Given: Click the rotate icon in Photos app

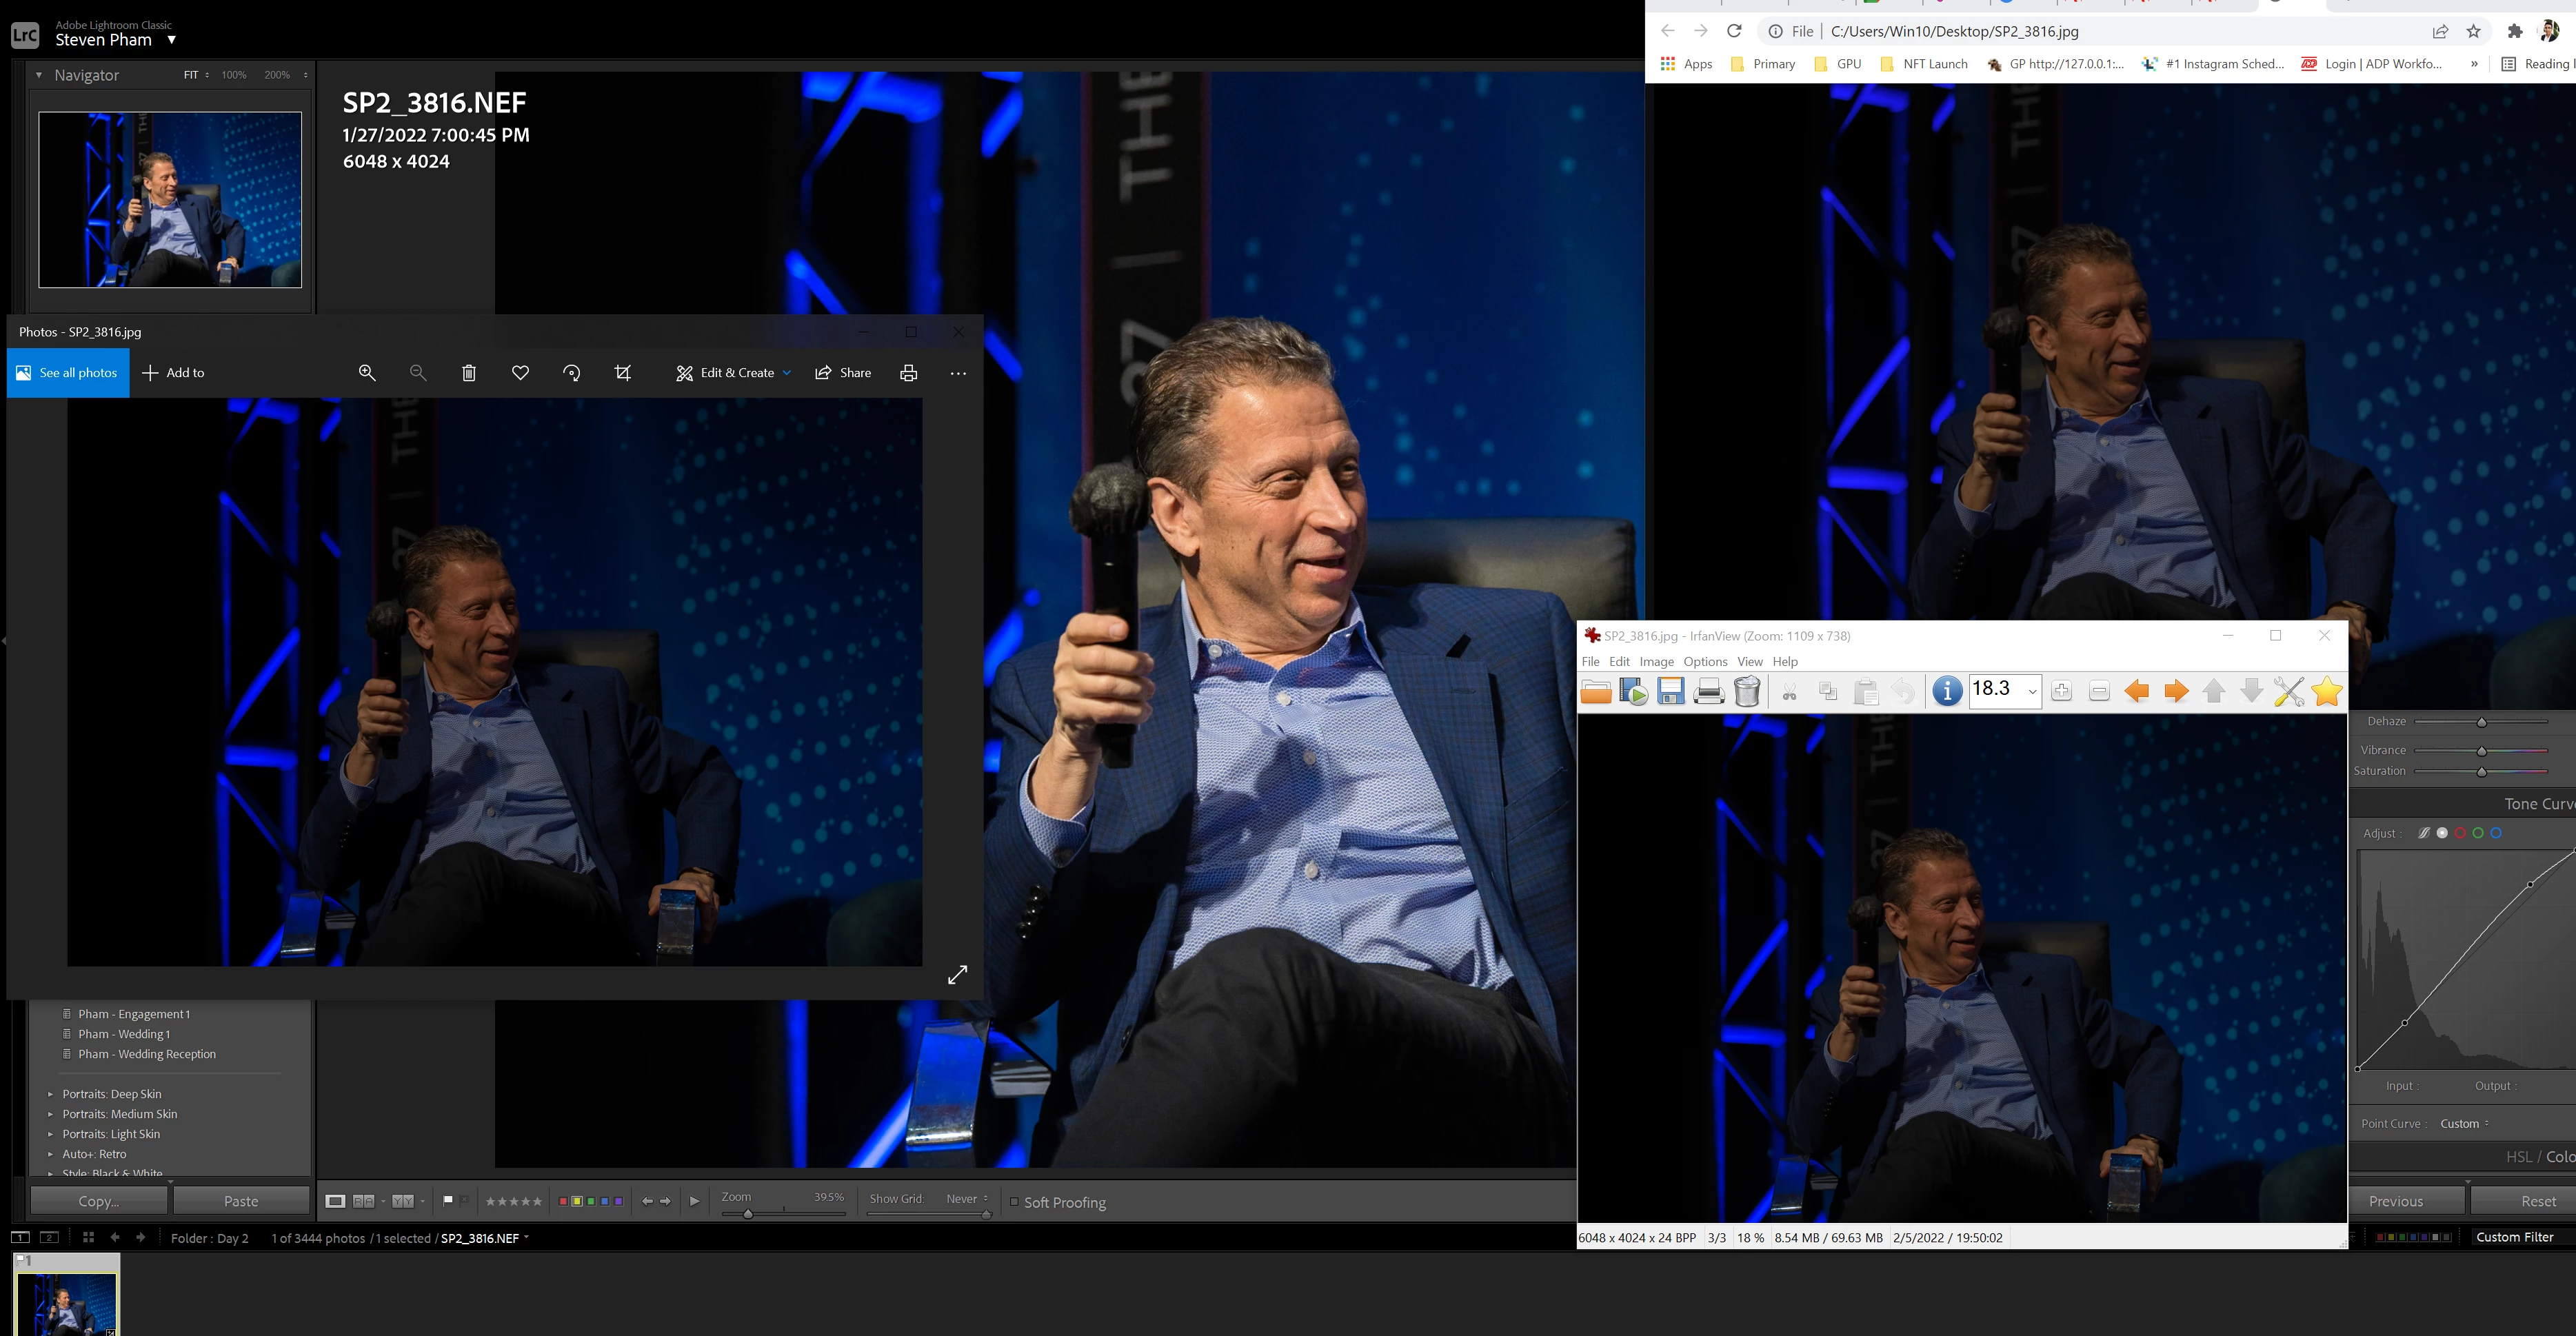Looking at the screenshot, I should (x=571, y=373).
